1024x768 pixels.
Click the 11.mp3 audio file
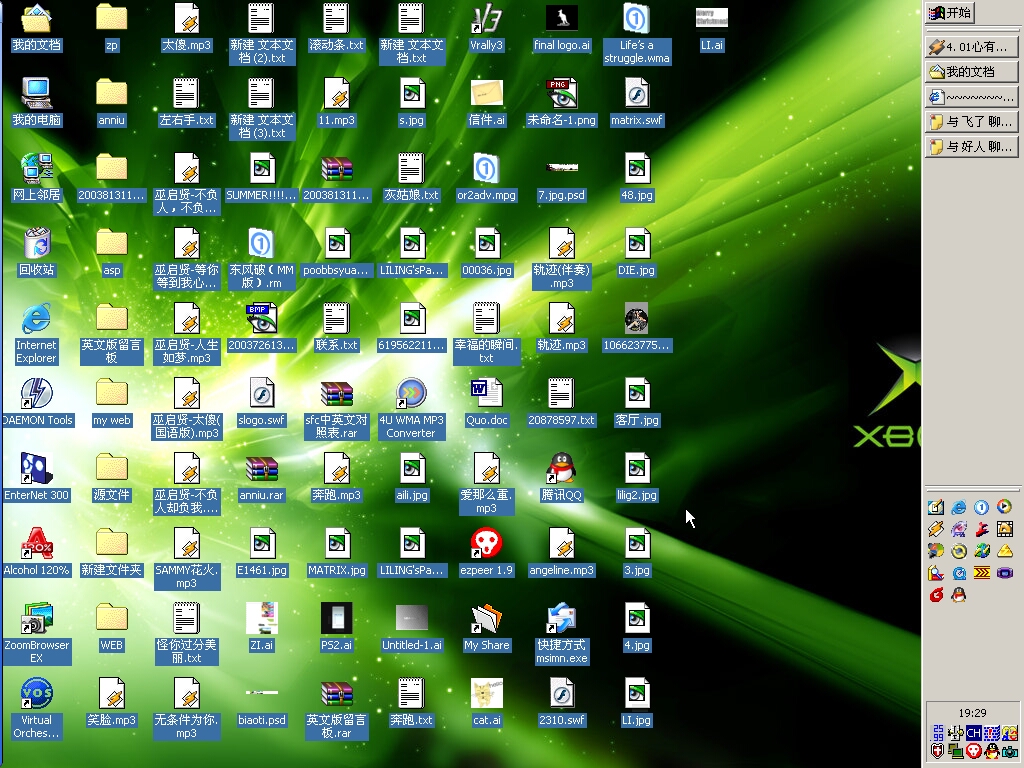click(336, 102)
